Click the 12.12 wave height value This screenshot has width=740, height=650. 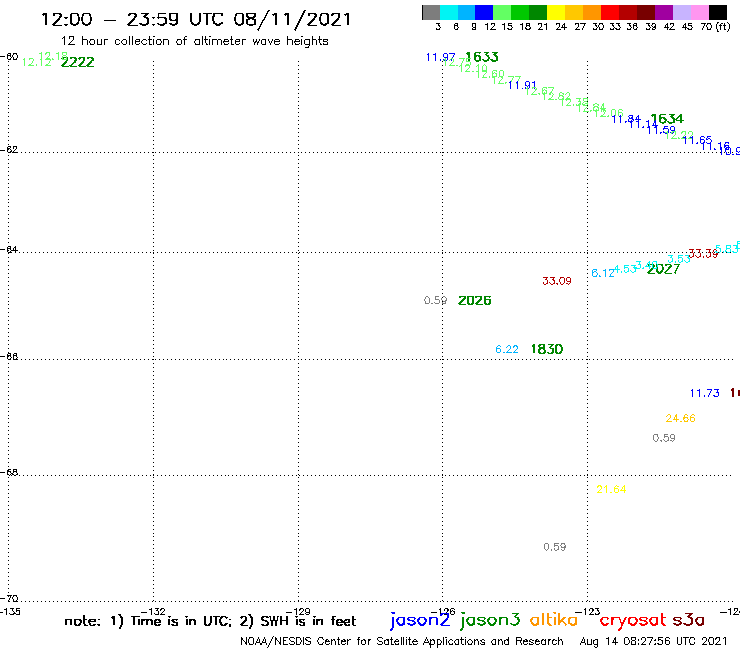[x=36, y=62]
